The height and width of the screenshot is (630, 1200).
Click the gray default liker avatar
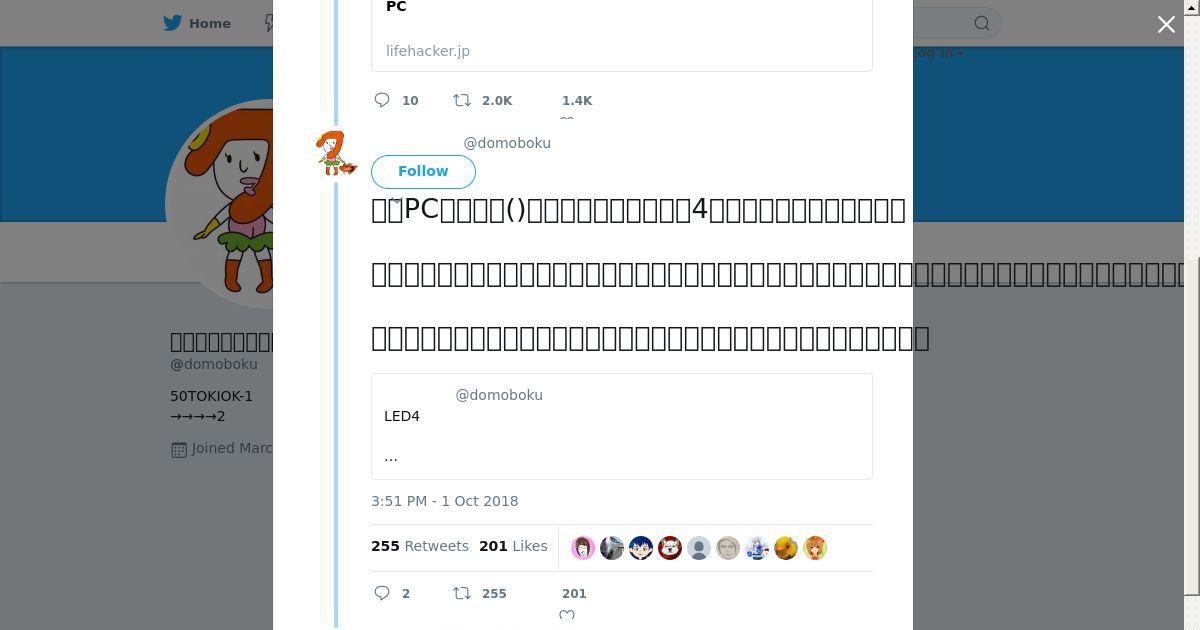(699, 548)
